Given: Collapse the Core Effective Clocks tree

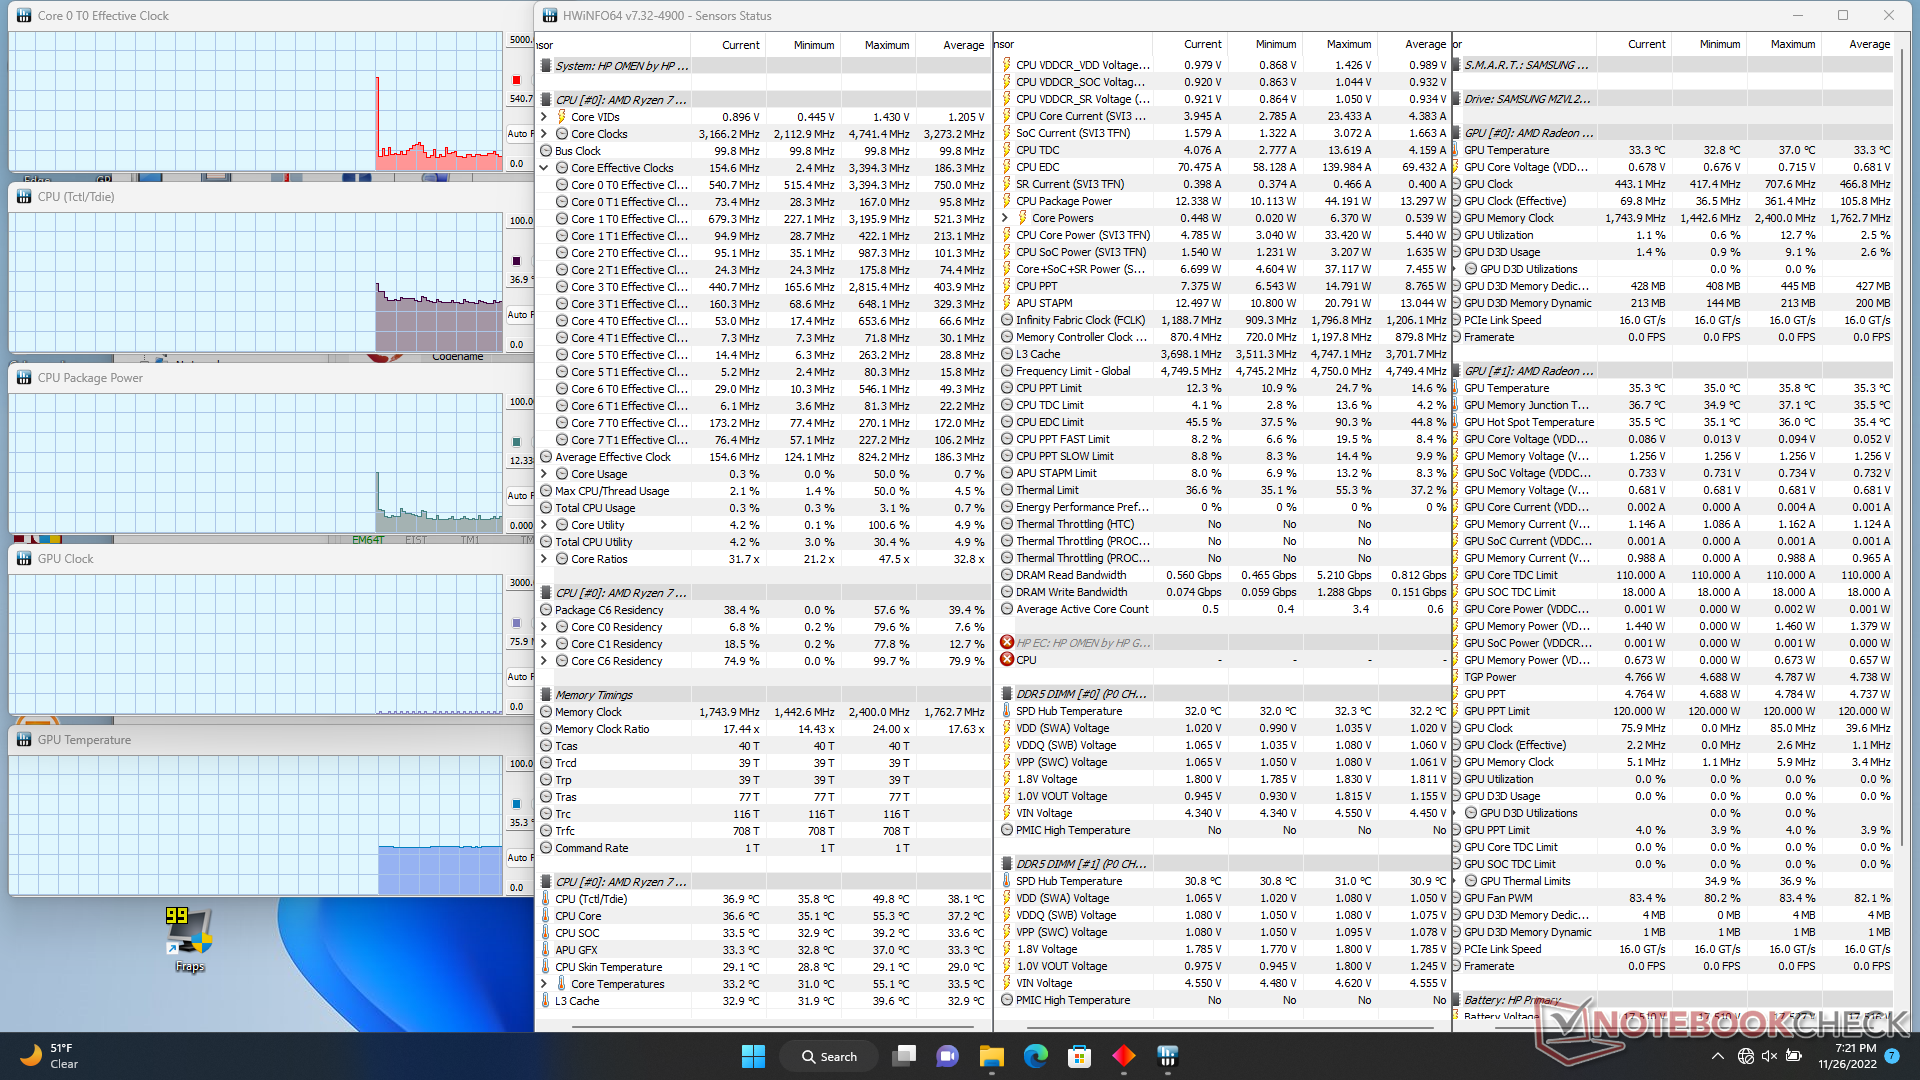Looking at the screenshot, I should tap(544, 168).
